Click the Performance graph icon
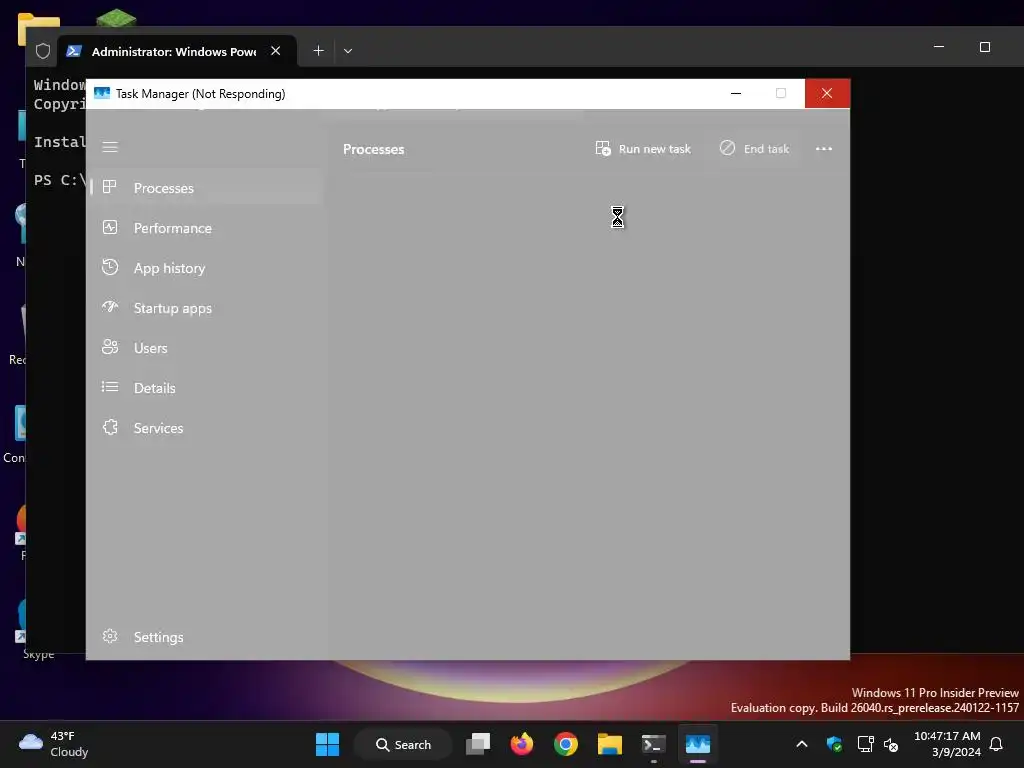1024x768 pixels. (110, 227)
